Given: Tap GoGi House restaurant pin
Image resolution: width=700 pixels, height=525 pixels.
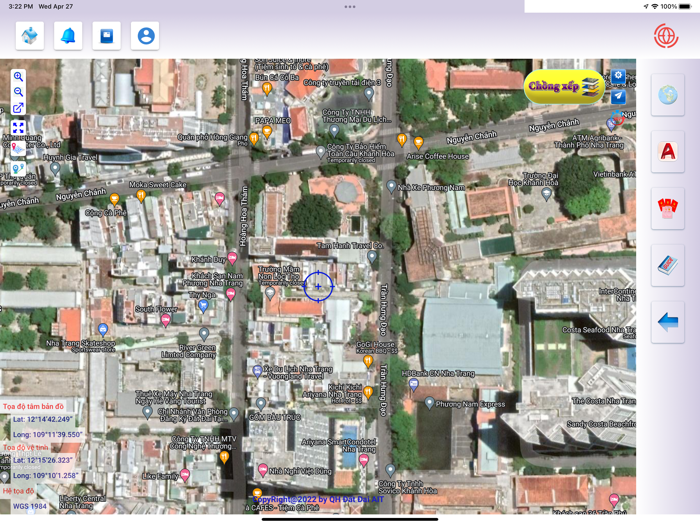Looking at the screenshot, I should coord(368,361).
